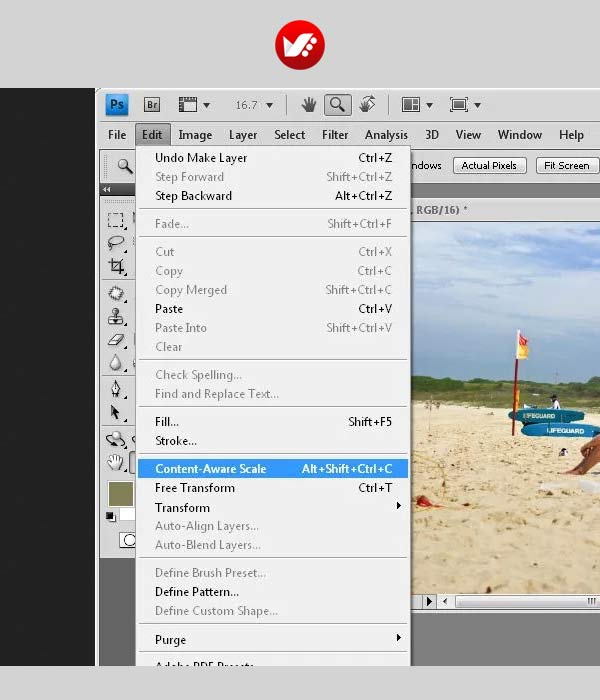Select the 3D Rotate tool
Viewport: 600px width, 700px height.
click(116, 439)
